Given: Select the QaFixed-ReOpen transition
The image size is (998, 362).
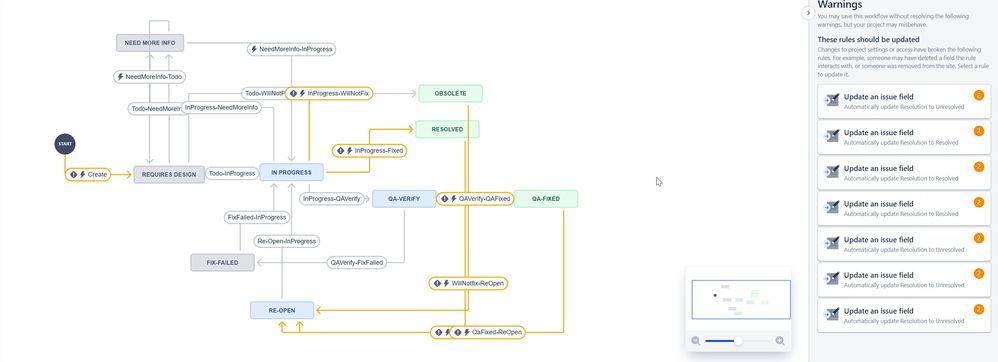Looking at the screenshot, I should coord(488,332).
